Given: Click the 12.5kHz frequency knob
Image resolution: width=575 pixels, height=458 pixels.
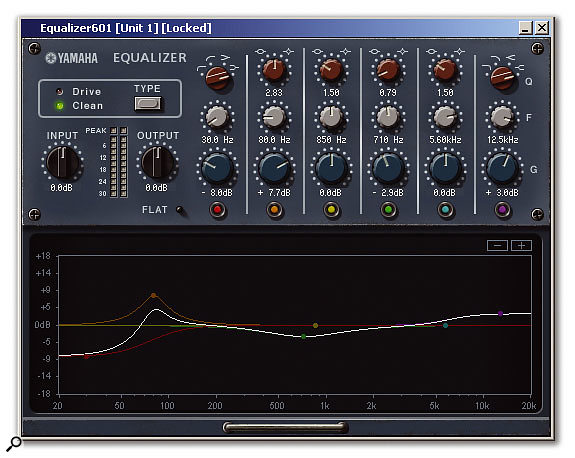Looking at the screenshot, I should coord(502,117).
